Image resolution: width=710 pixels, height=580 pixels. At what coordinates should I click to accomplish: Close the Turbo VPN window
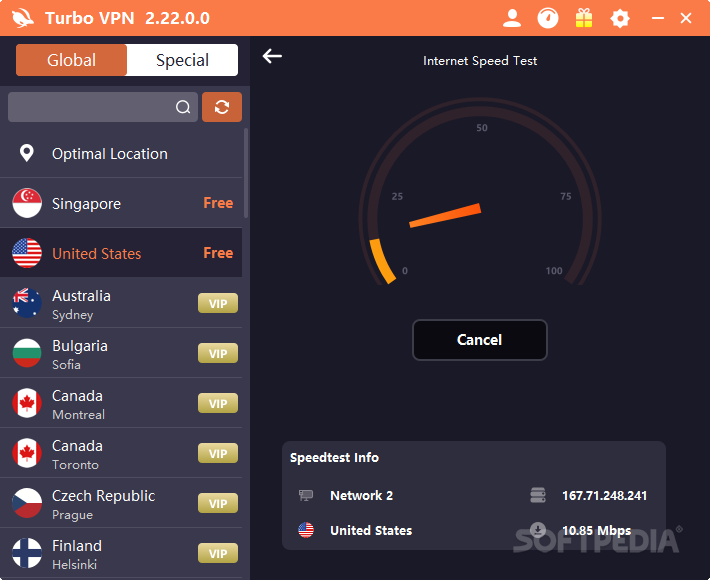click(x=686, y=19)
